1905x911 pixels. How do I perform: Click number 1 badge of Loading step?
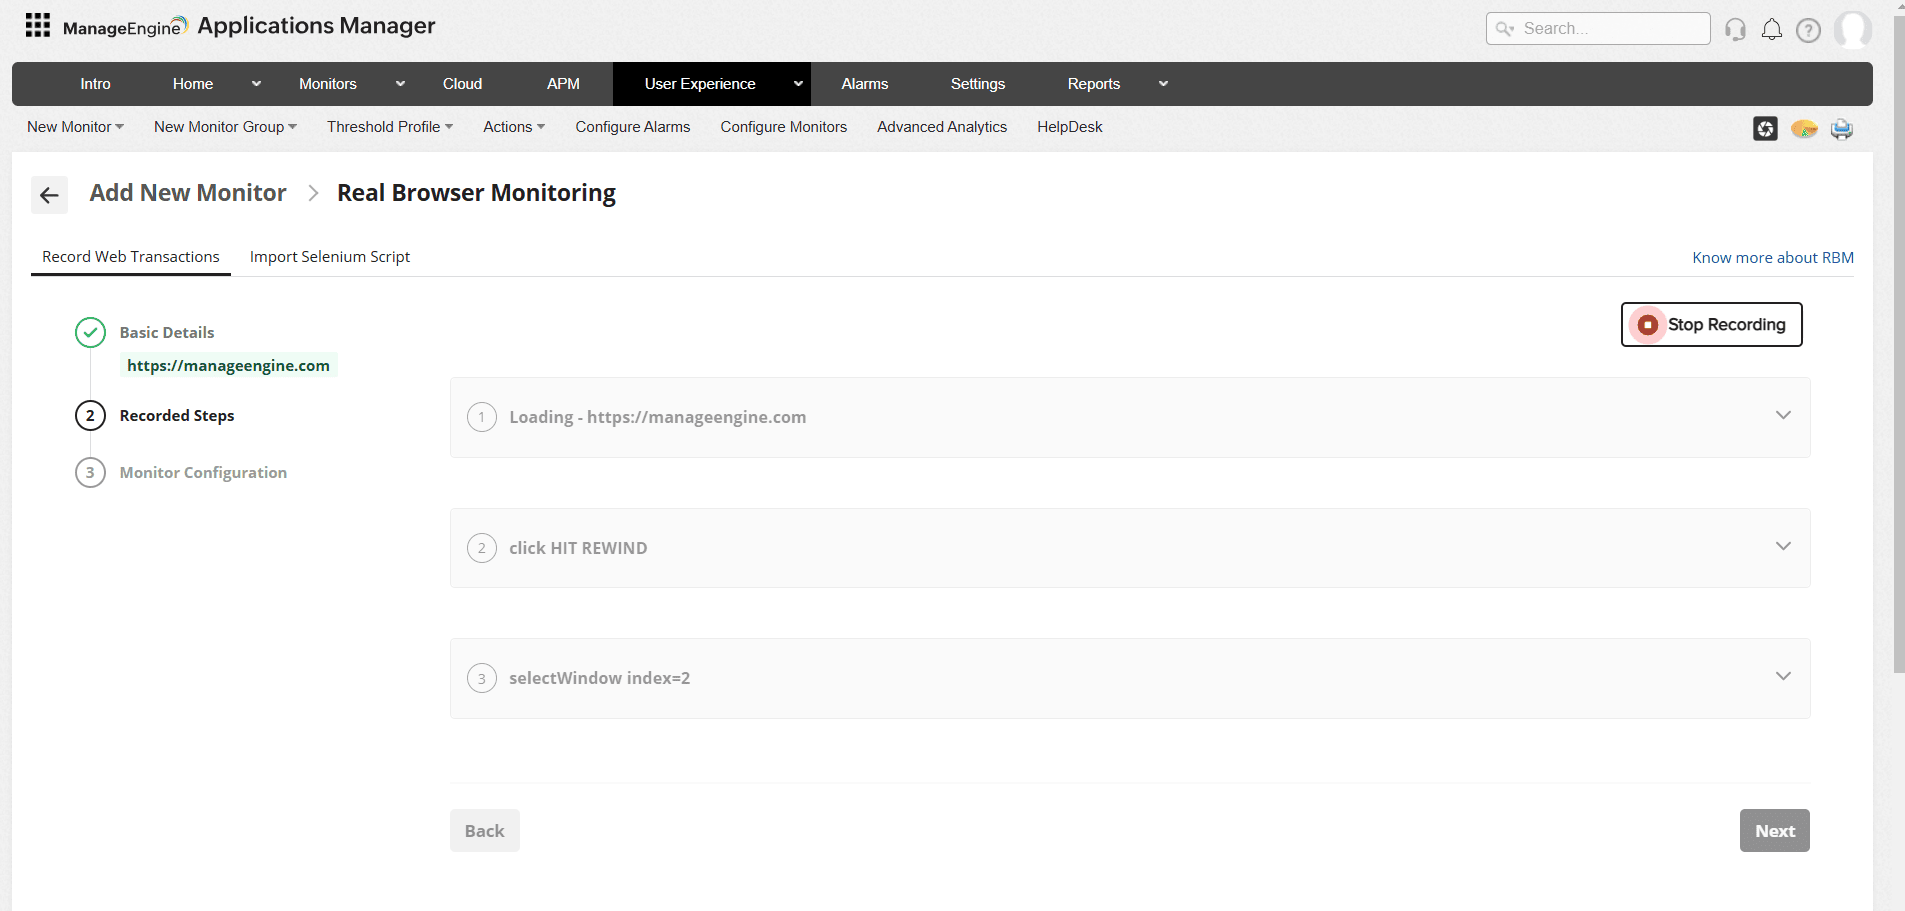482,417
